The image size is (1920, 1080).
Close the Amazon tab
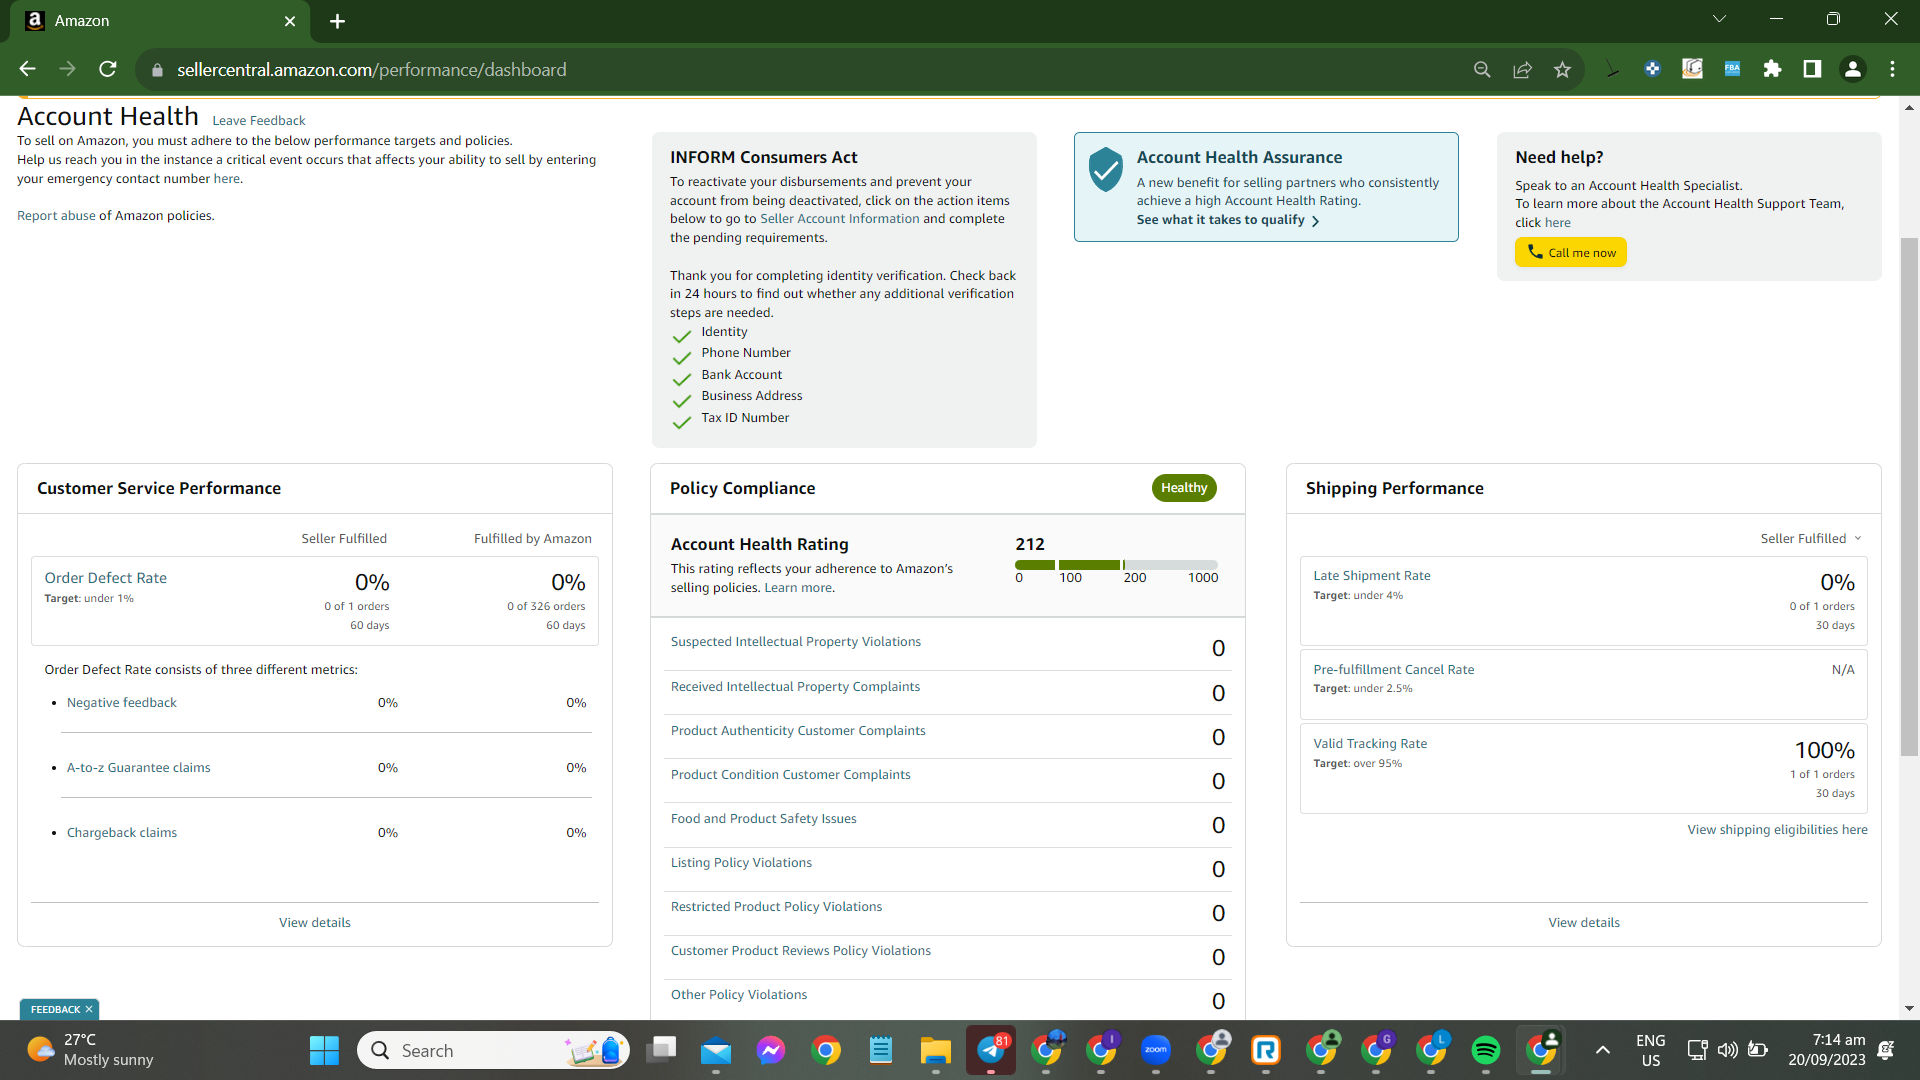pos(290,21)
